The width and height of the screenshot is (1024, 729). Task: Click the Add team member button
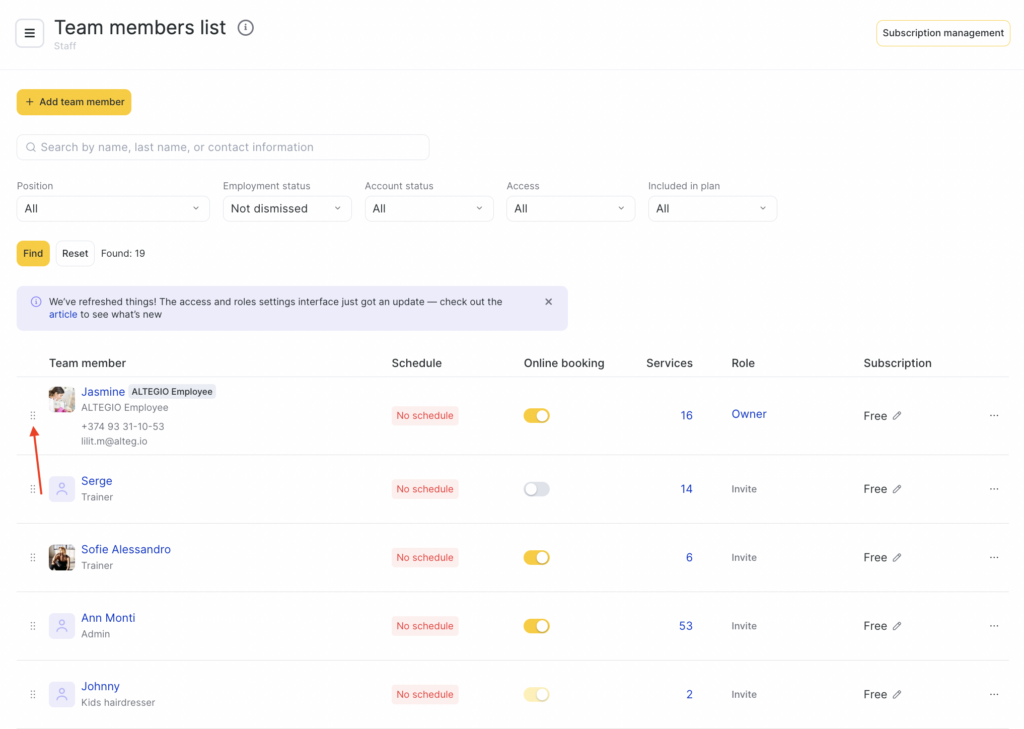pos(74,102)
